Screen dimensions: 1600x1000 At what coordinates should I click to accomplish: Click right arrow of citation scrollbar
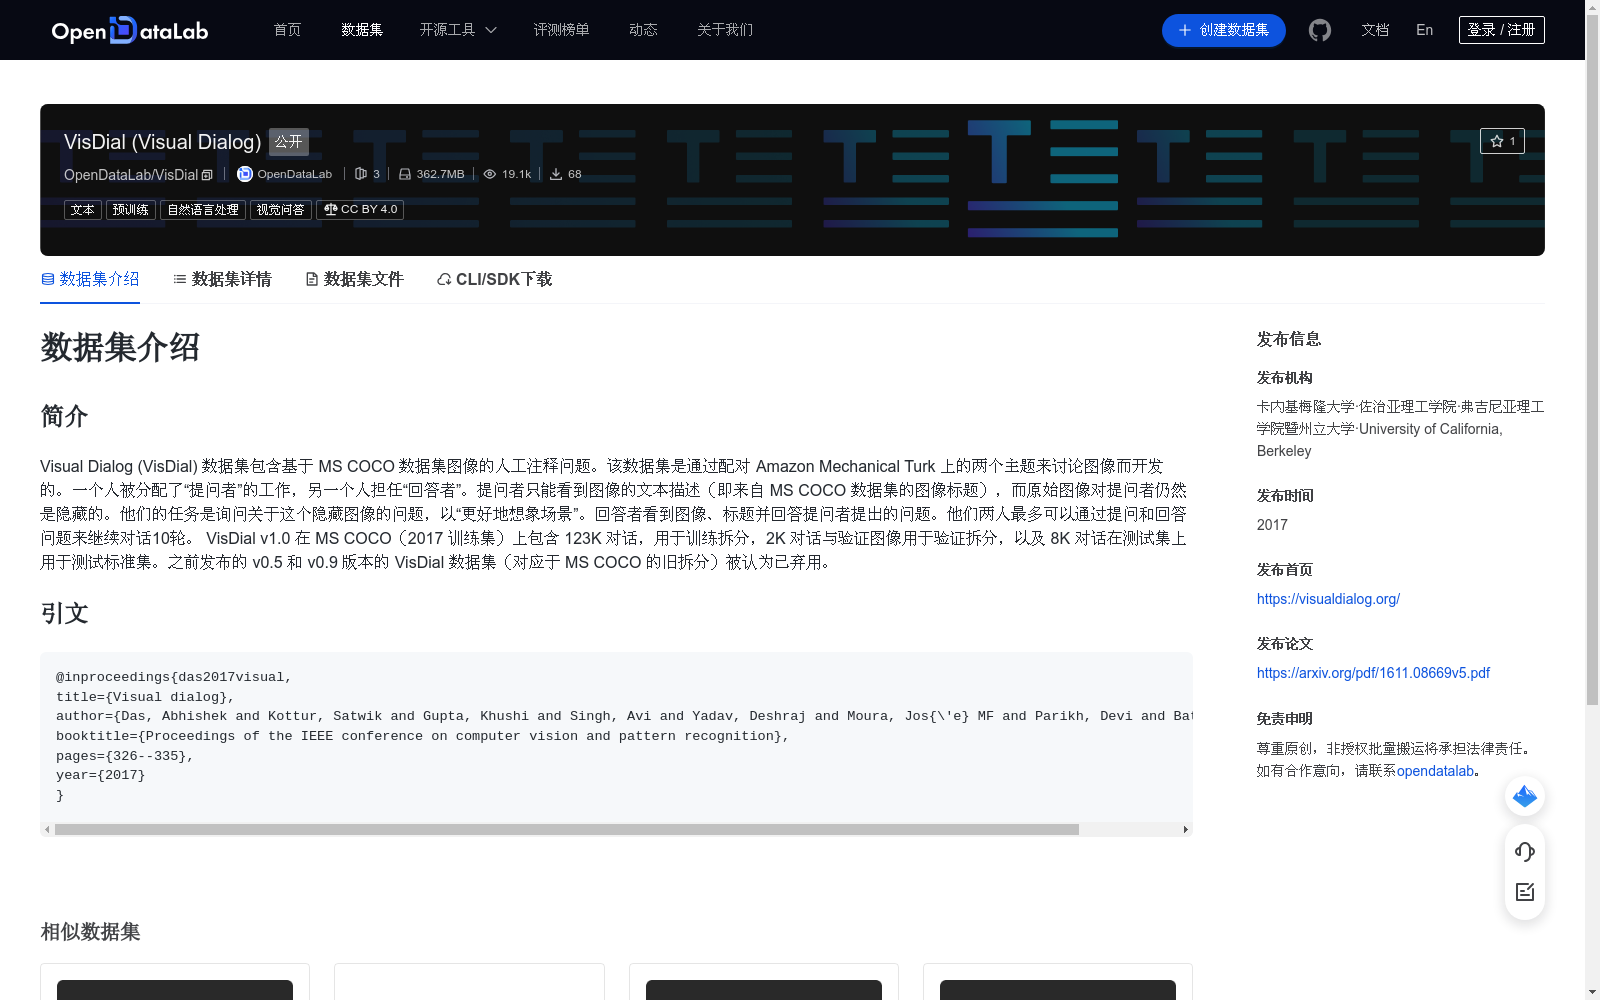[x=1186, y=829]
